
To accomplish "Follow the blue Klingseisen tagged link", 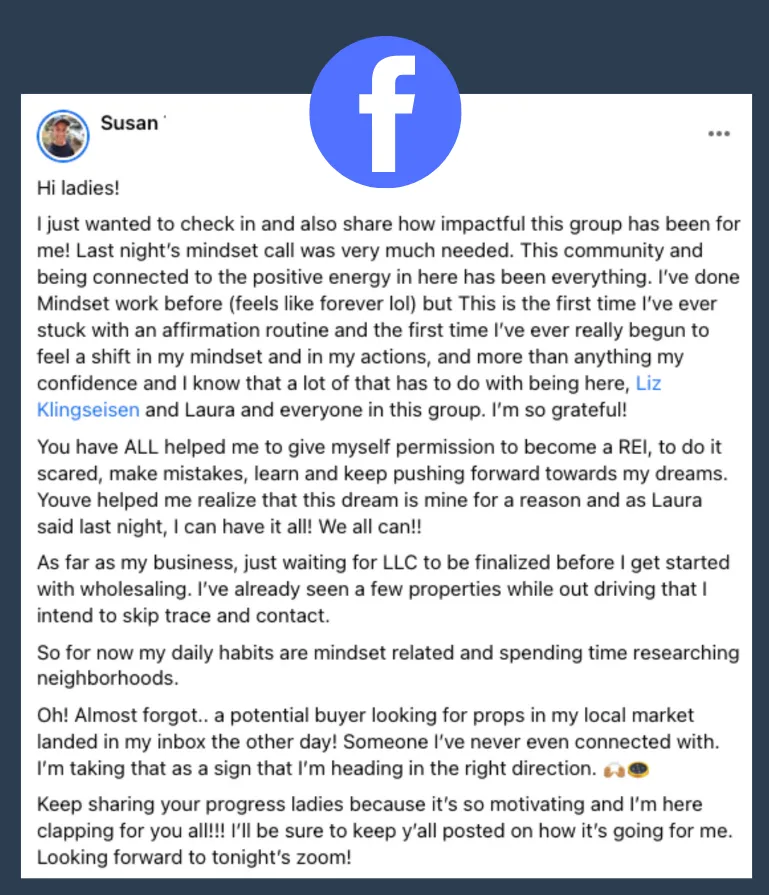I will tap(88, 410).
